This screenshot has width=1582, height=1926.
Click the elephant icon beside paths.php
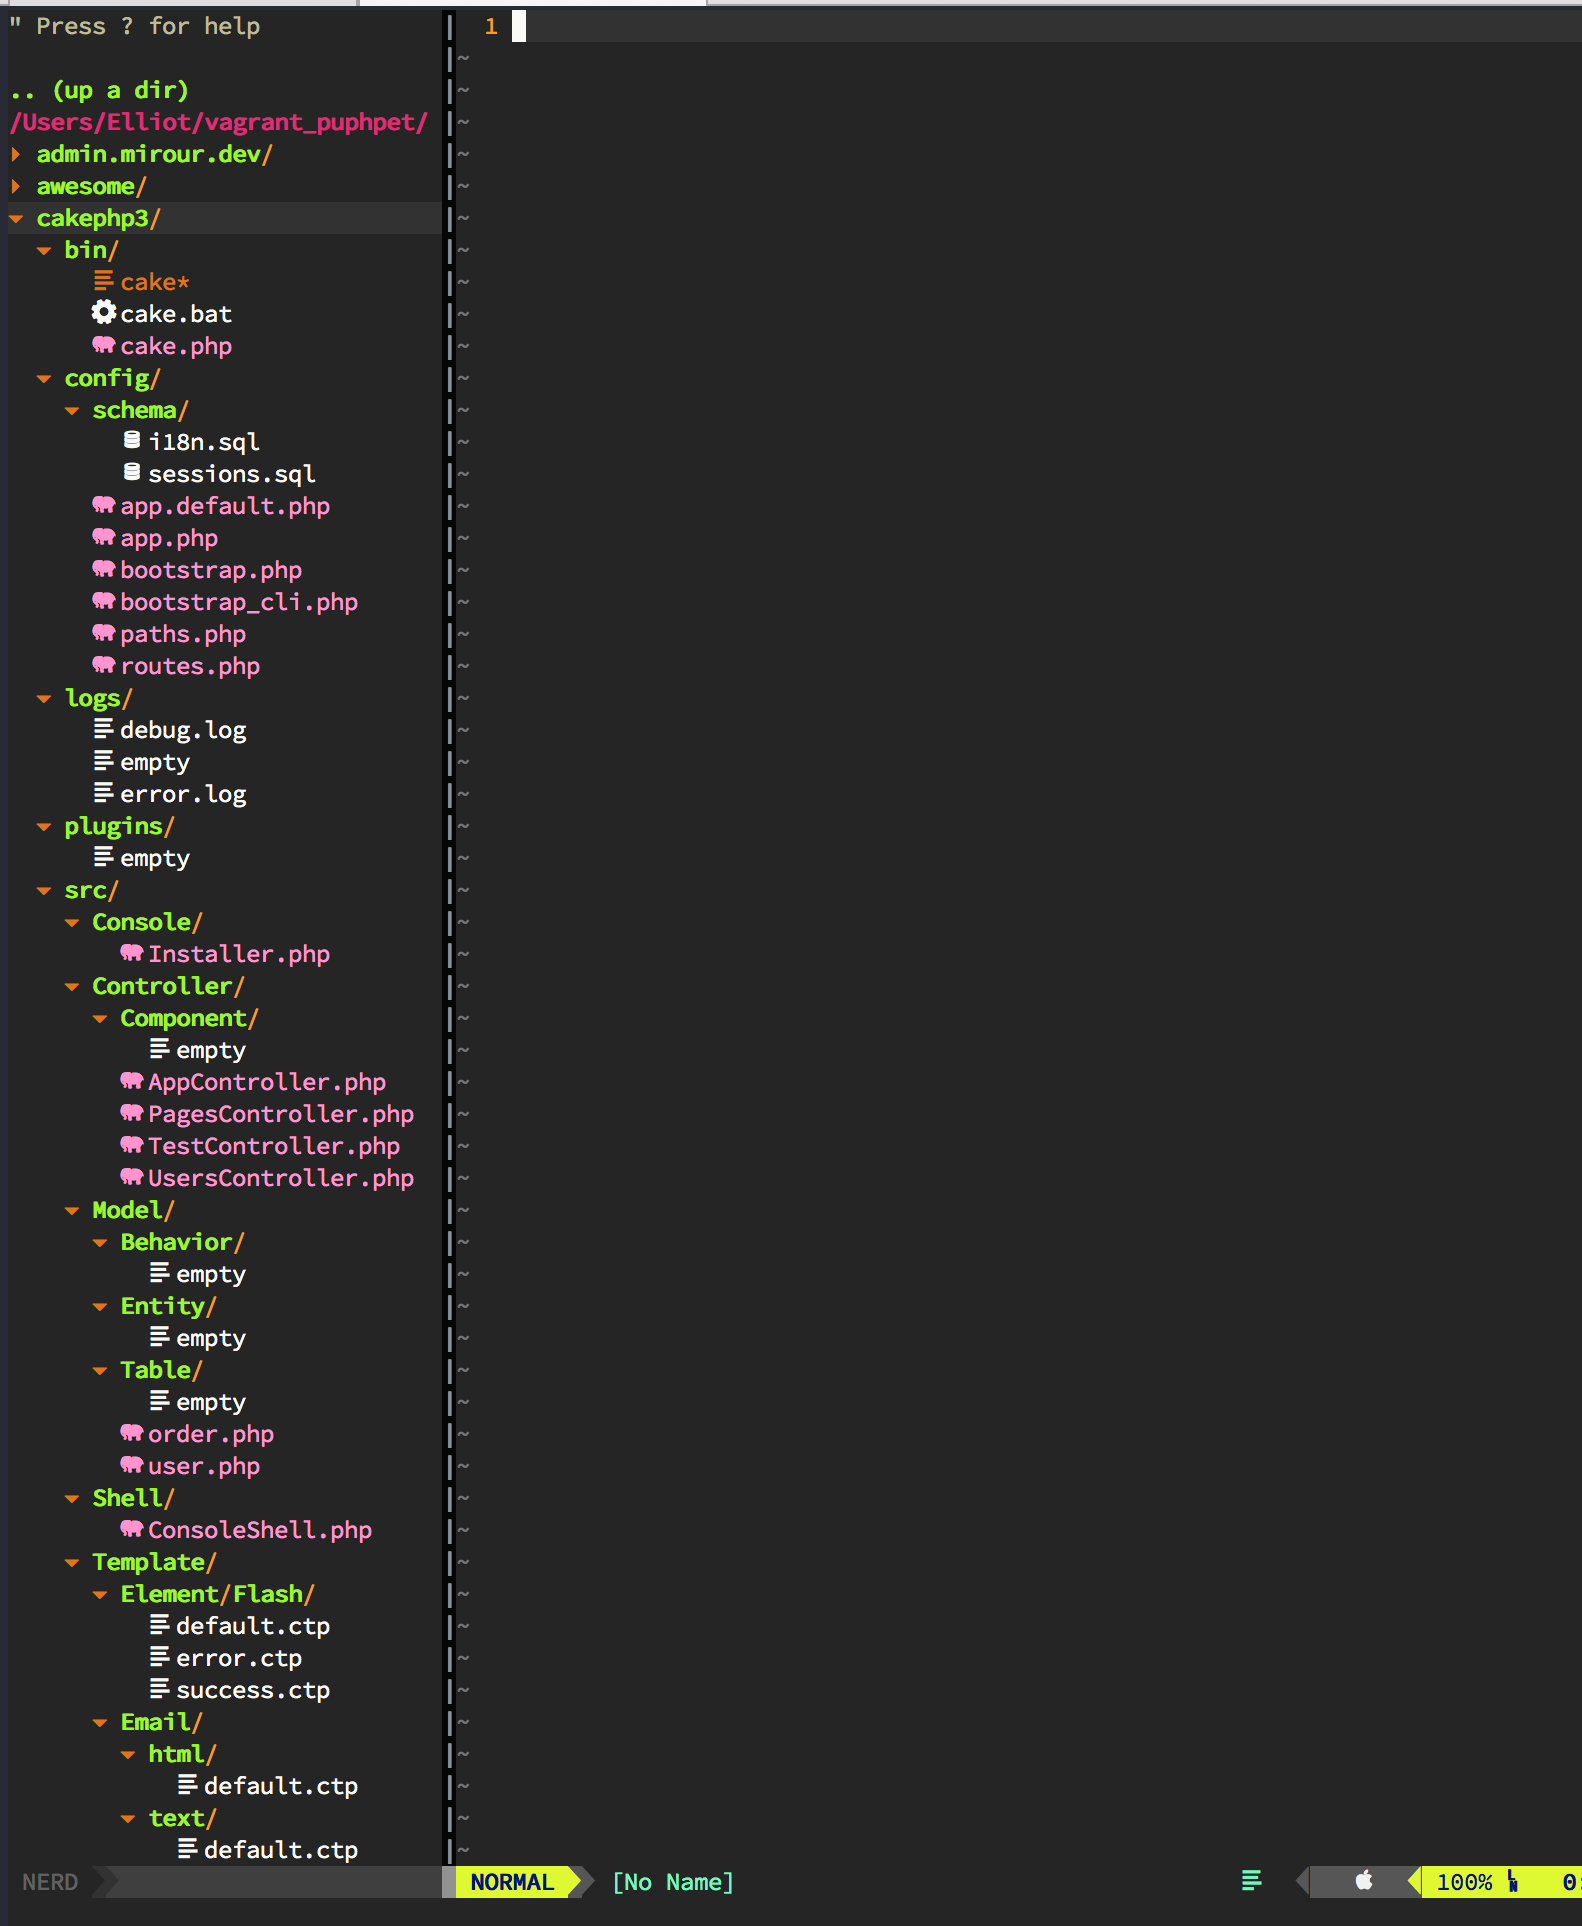point(104,633)
